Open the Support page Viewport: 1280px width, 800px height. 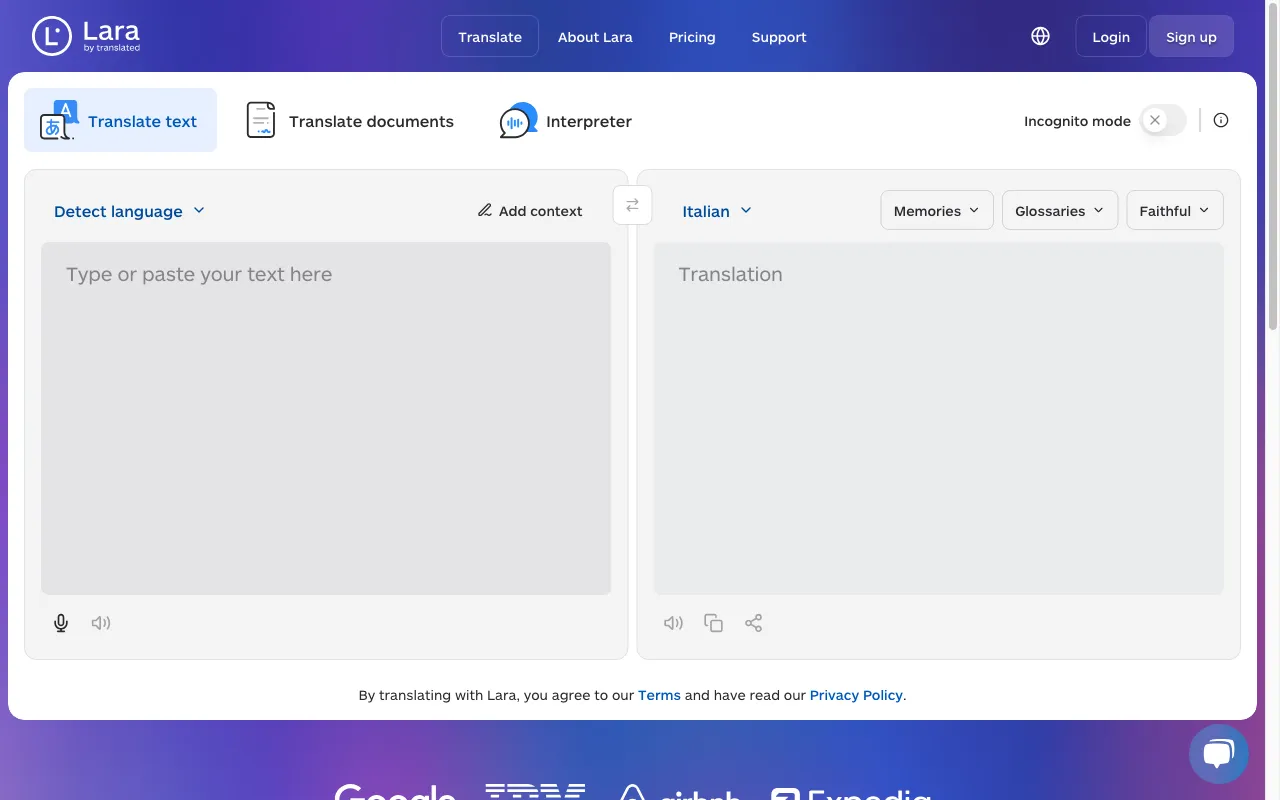pos(779,36)
